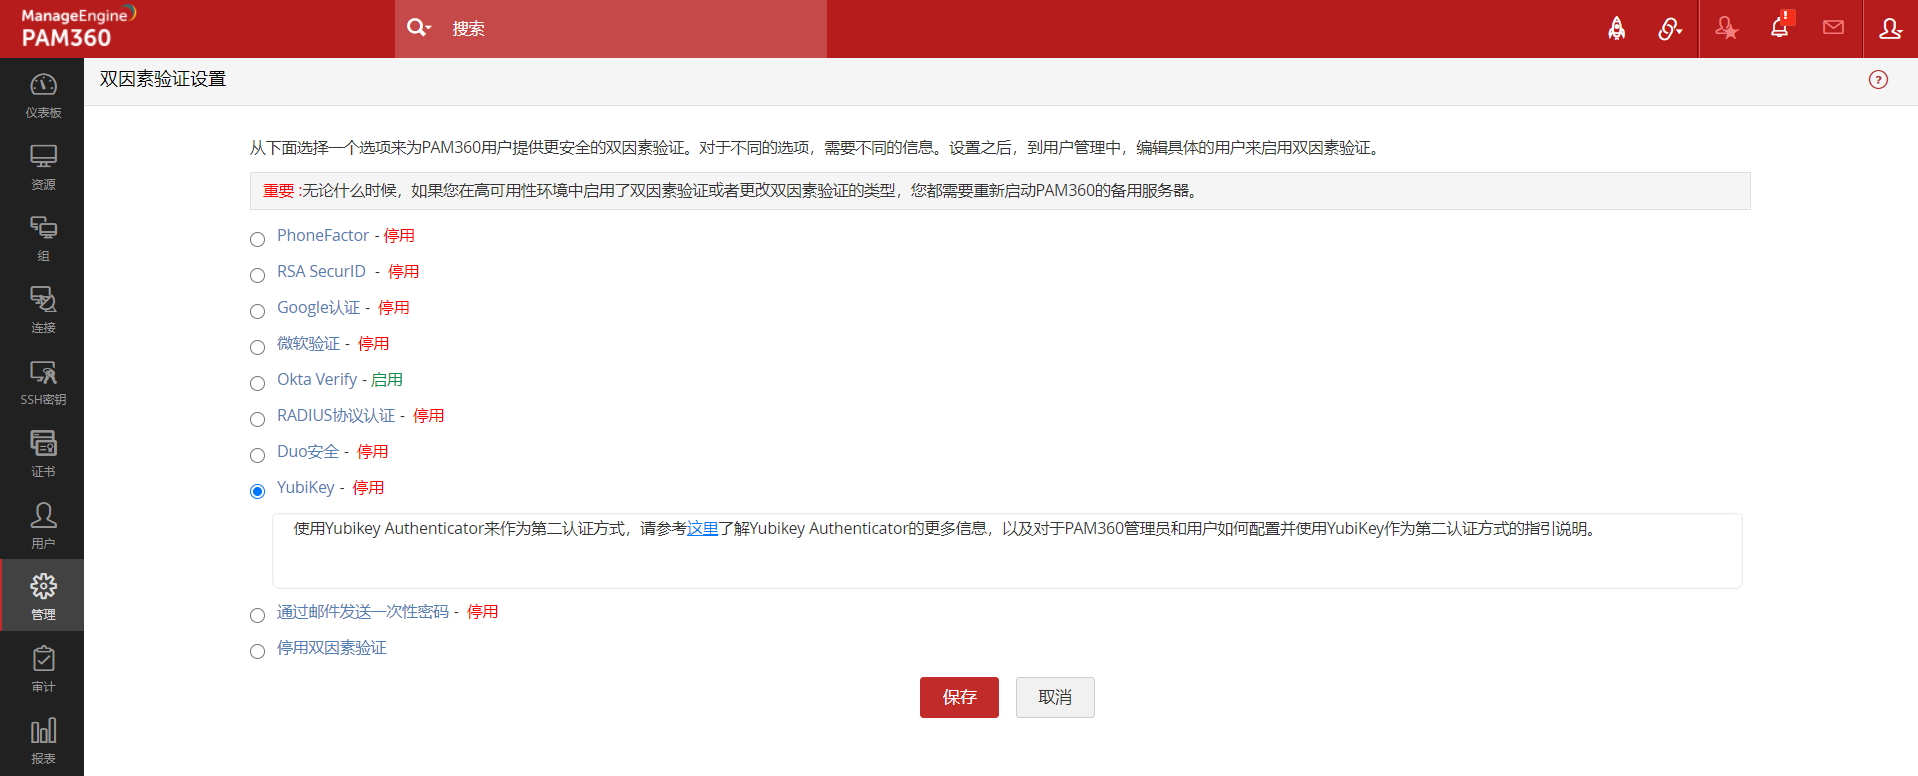Expand the search magnifier dropdown
The width and height of the screenshot is (1918, 776).
tap(419, 28)
